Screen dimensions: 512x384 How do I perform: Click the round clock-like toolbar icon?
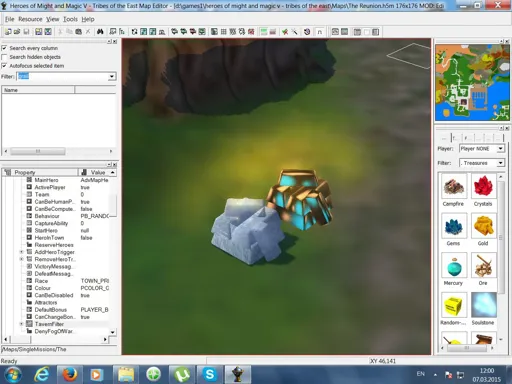[307, 32]
